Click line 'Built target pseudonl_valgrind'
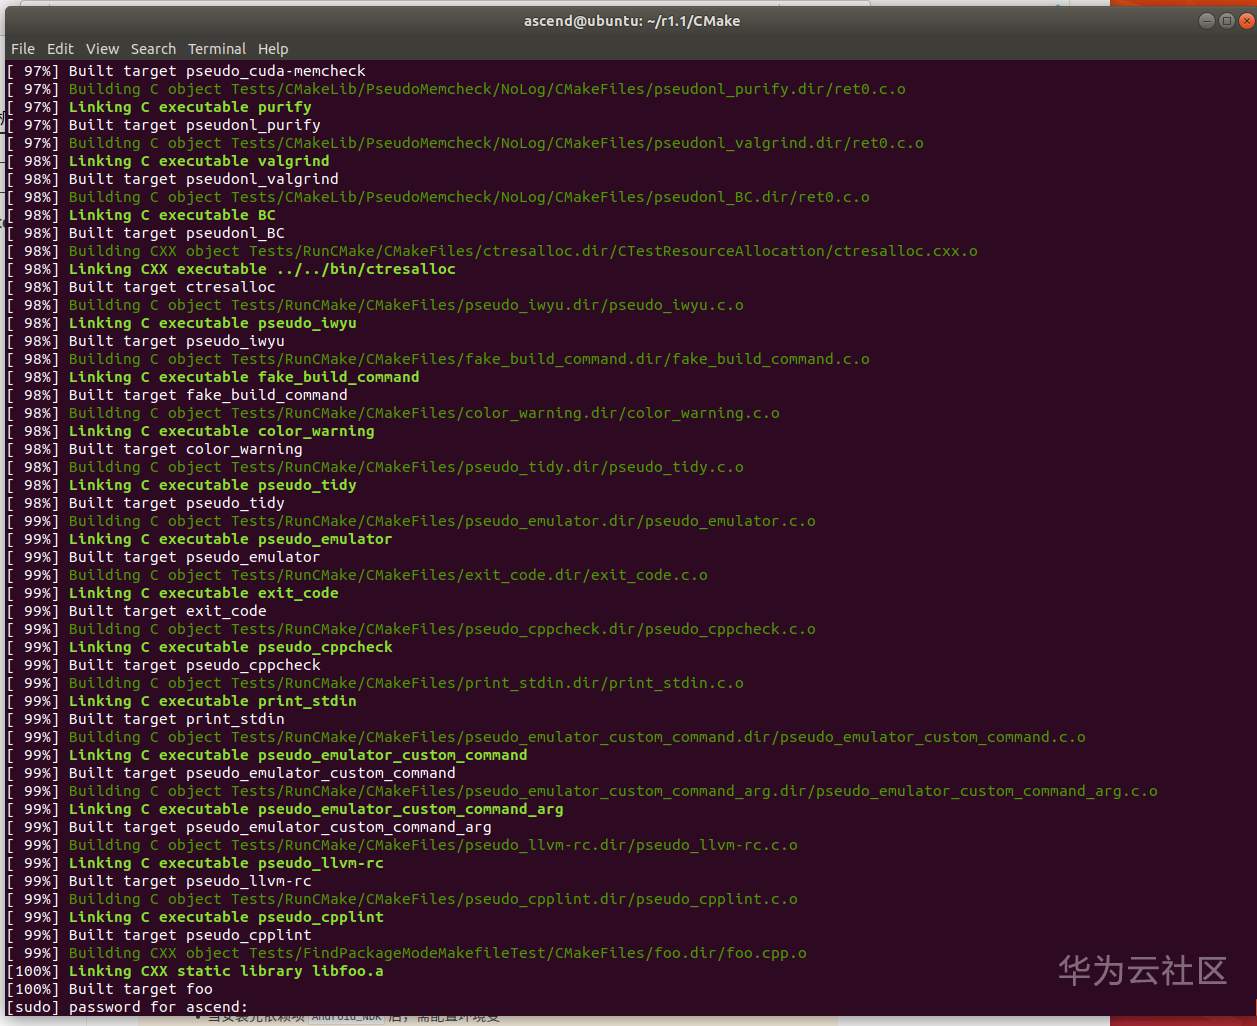This screenshot has height=1026, width=1257. point(172,179)
